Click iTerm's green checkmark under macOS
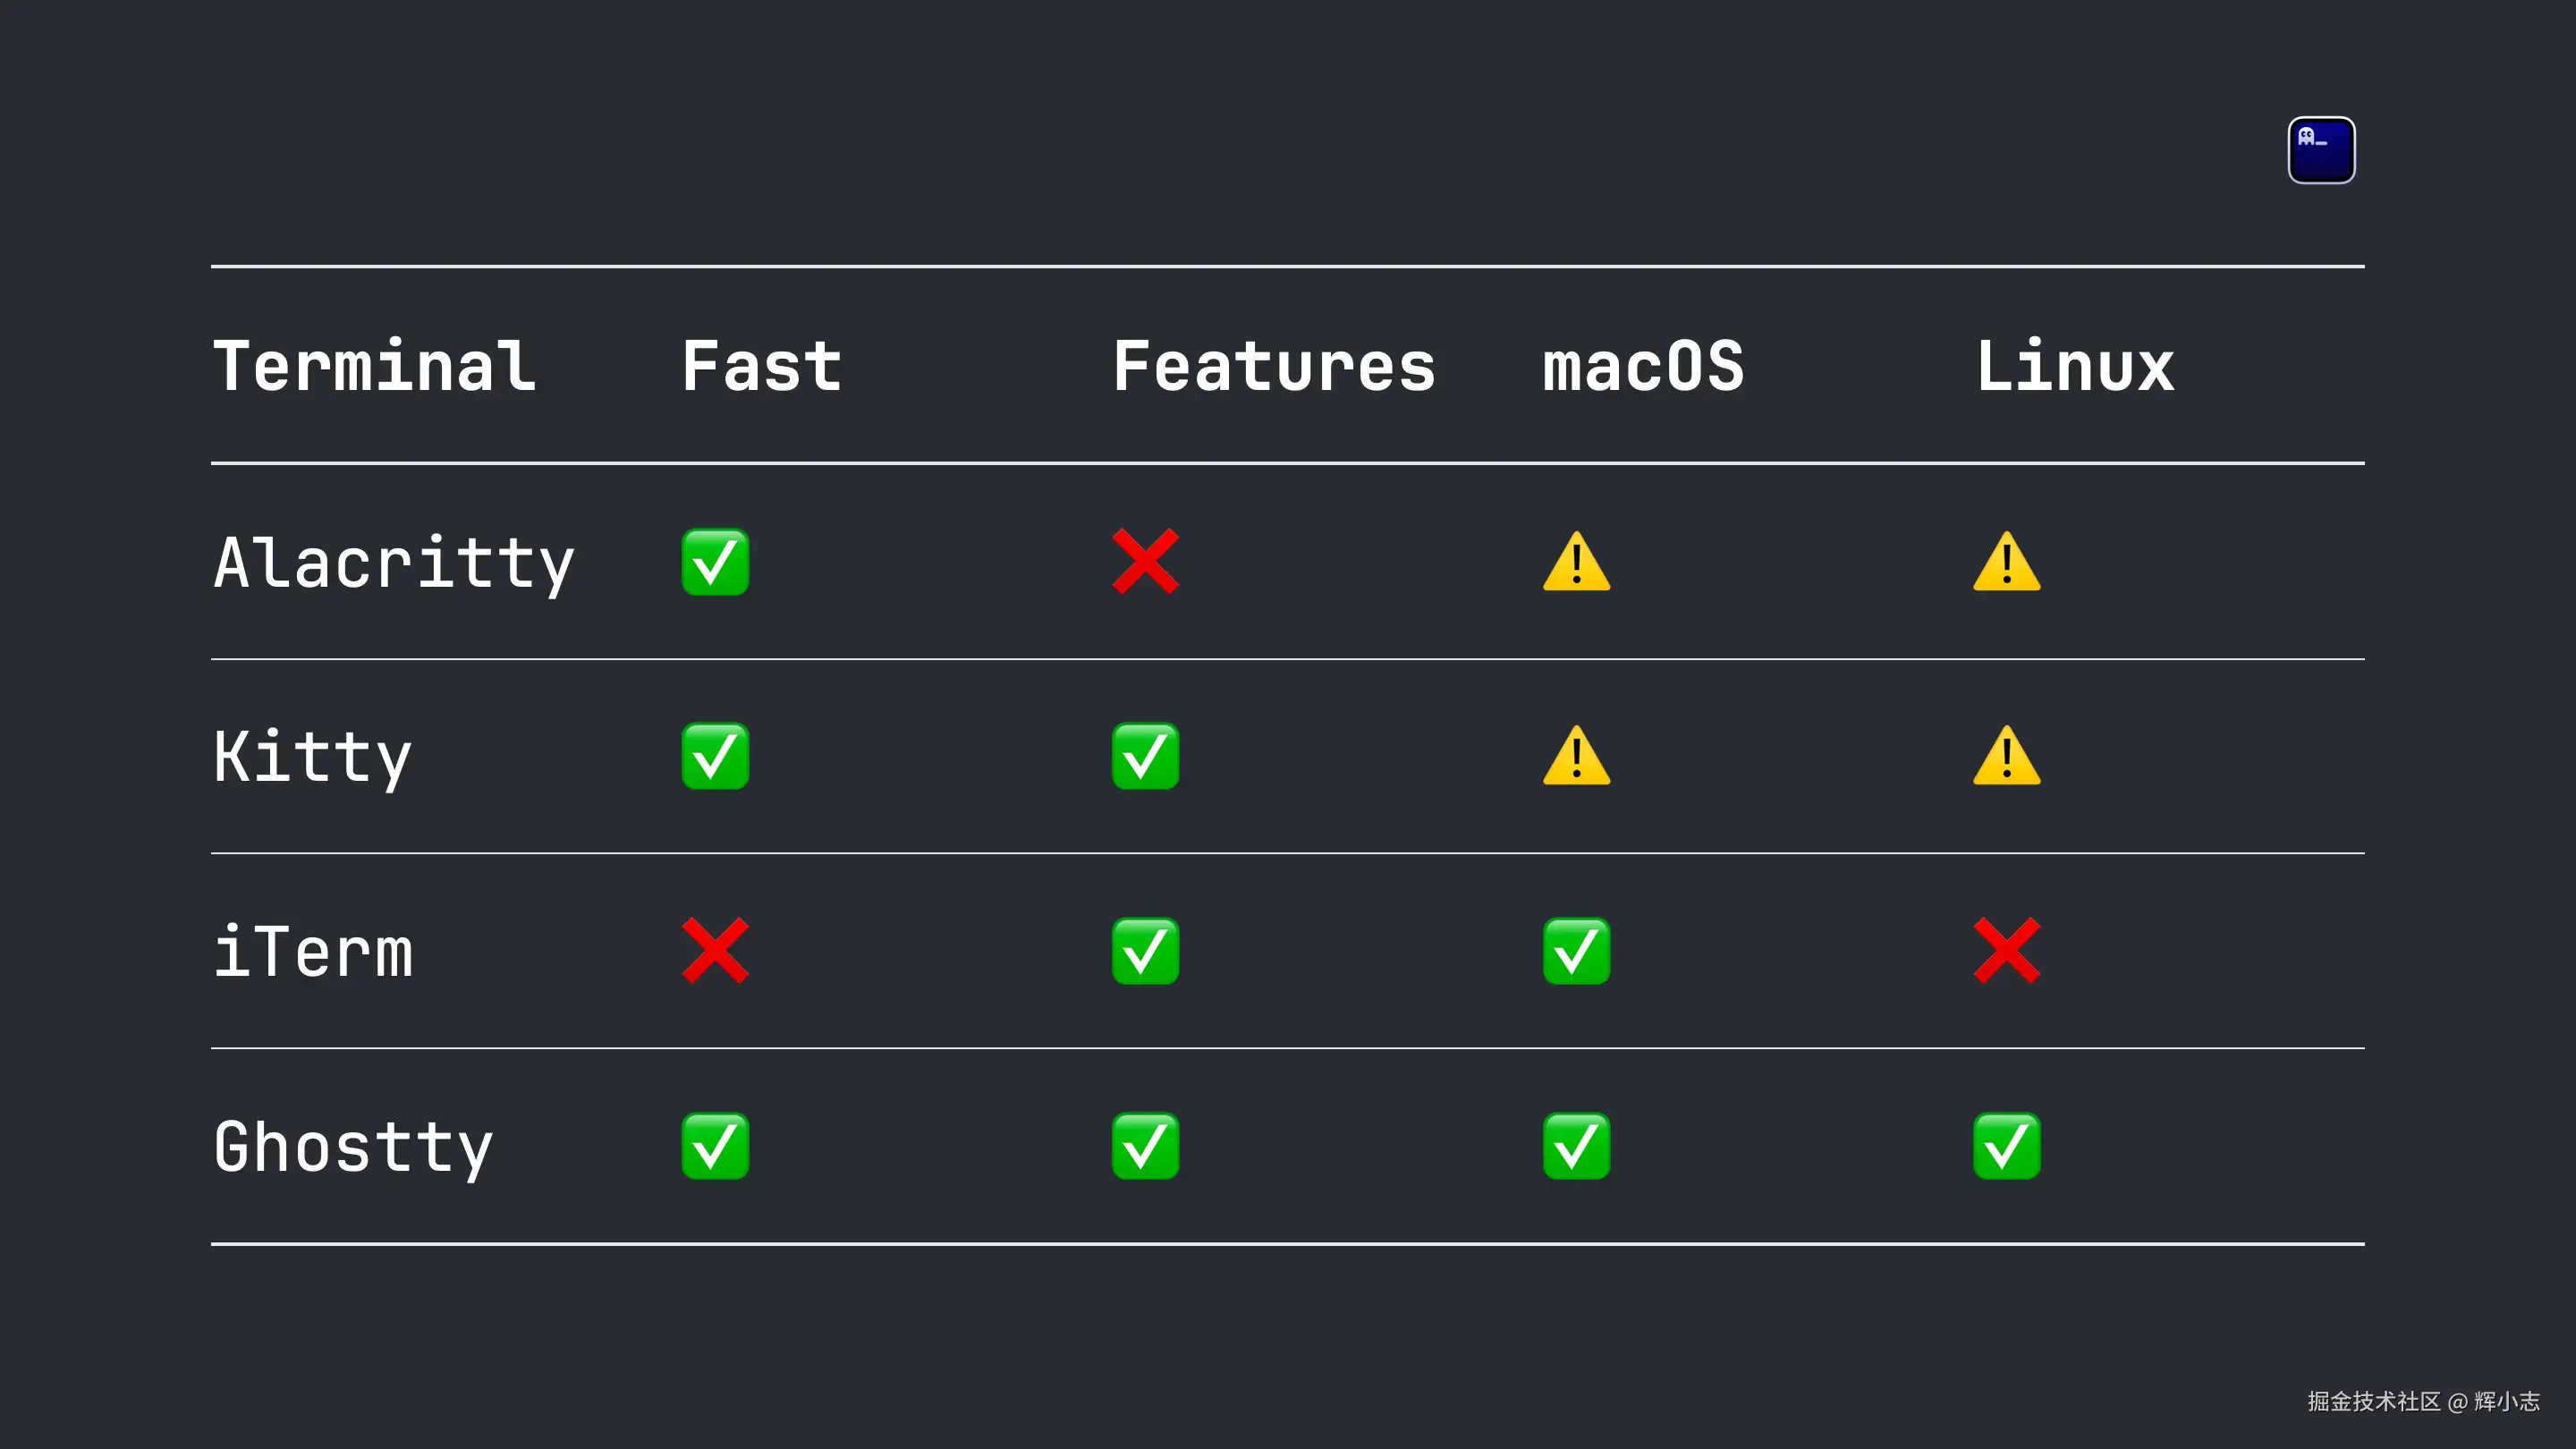The image size is (2576, 1449). point(1576,950)
